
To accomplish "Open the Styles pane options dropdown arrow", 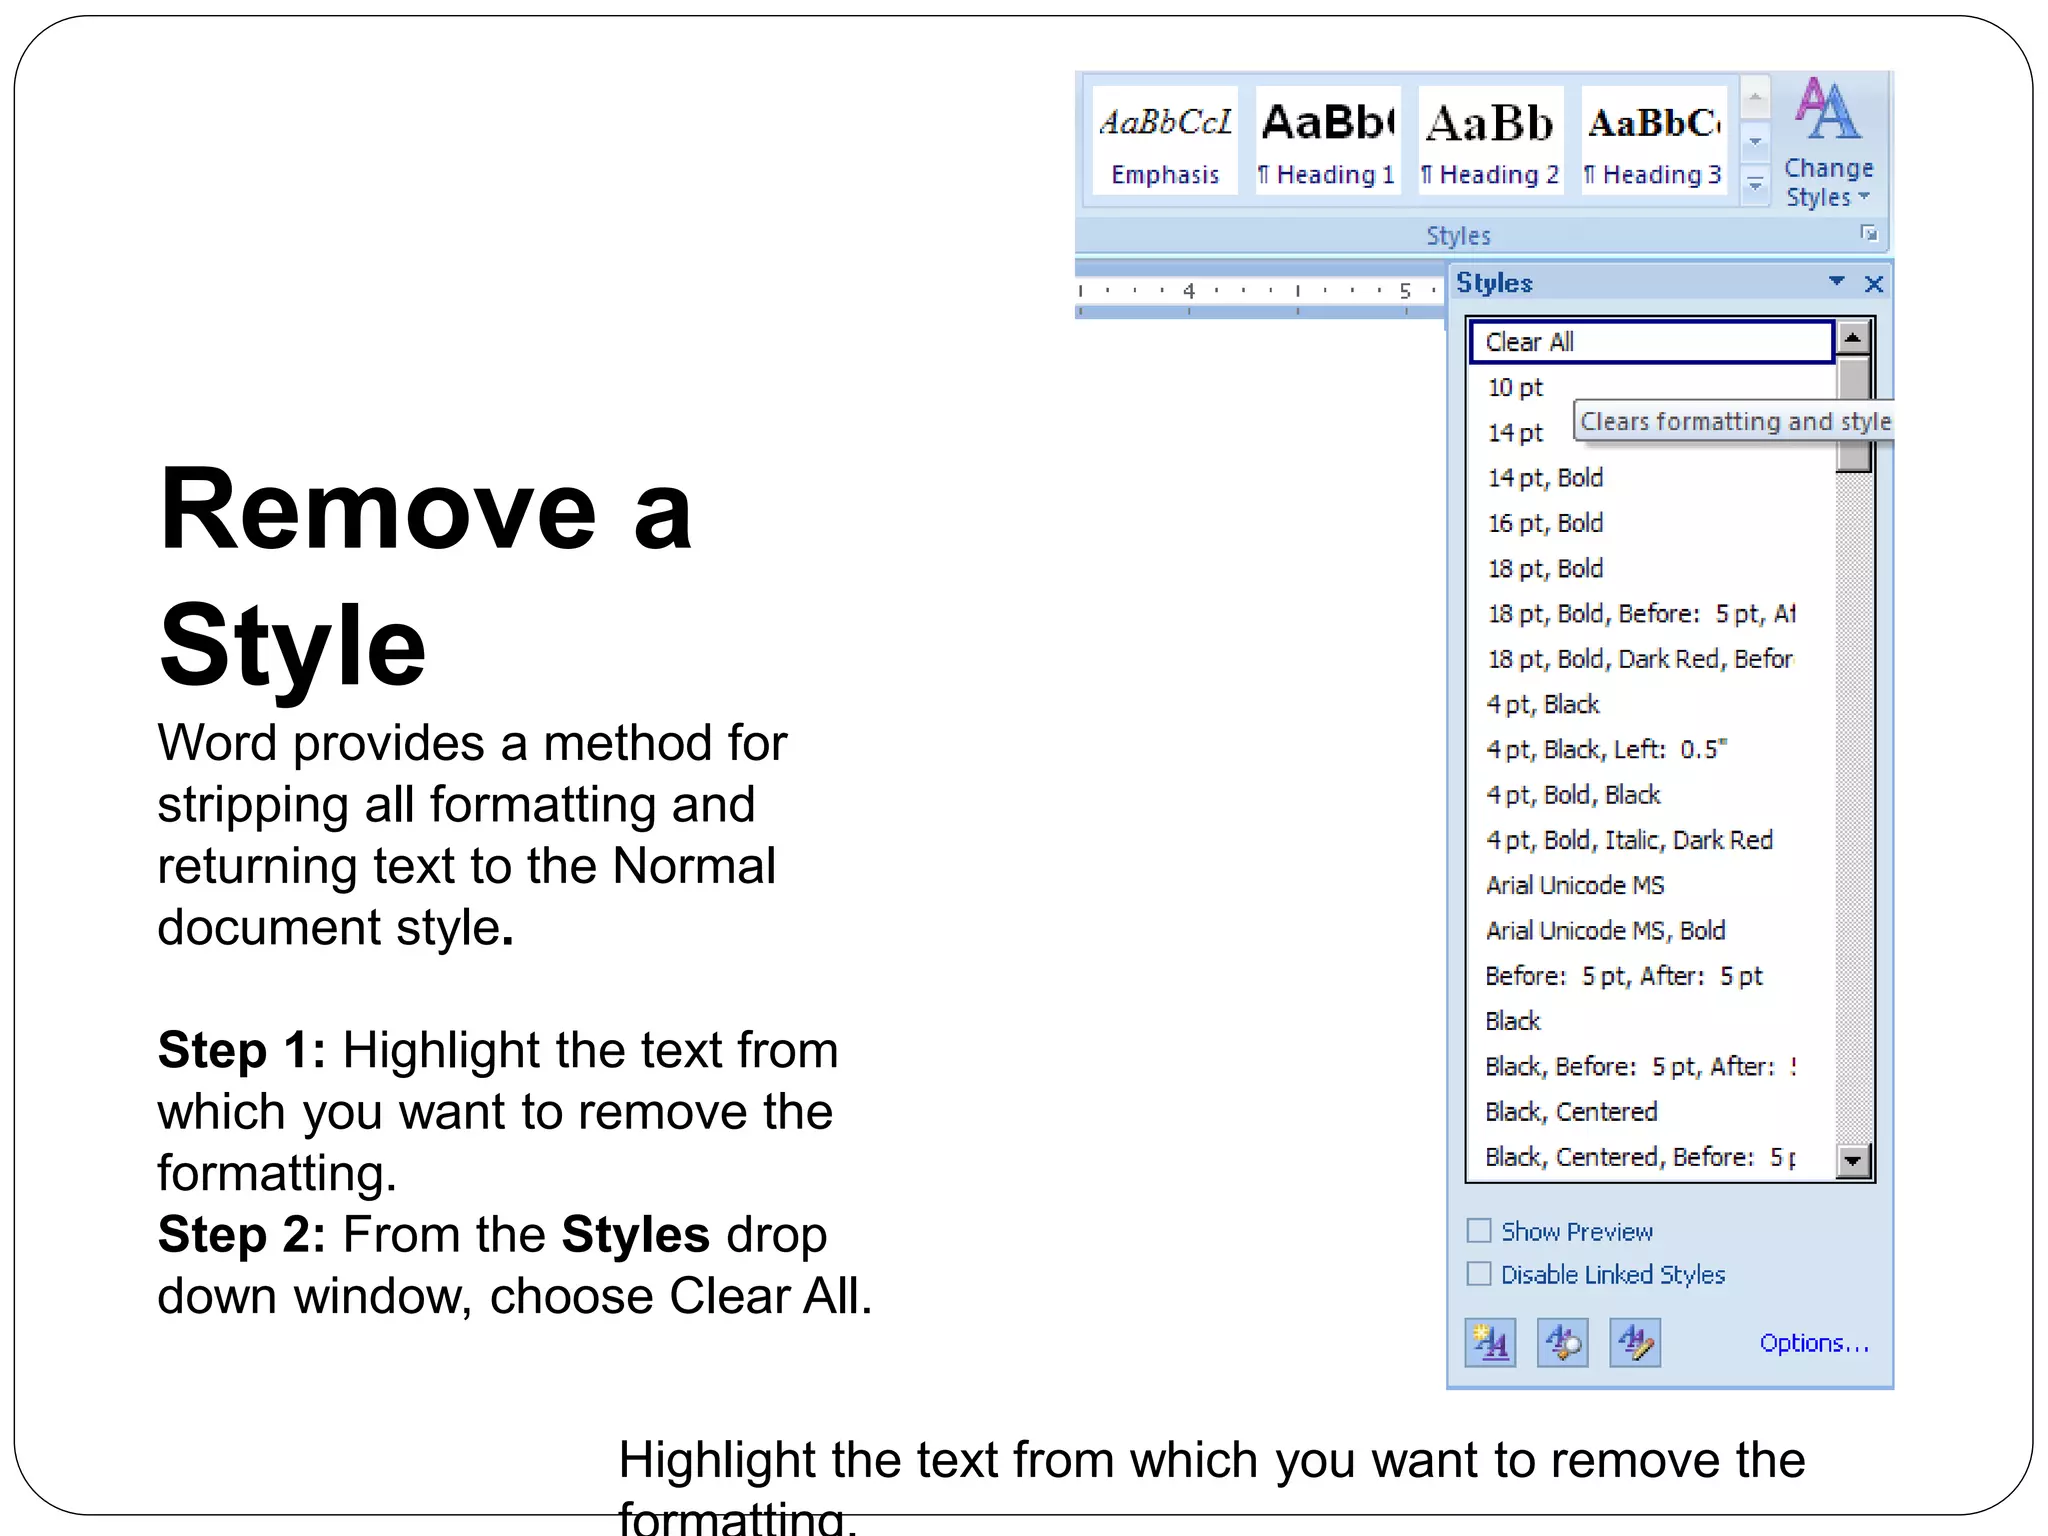I will pos(1836,282).
